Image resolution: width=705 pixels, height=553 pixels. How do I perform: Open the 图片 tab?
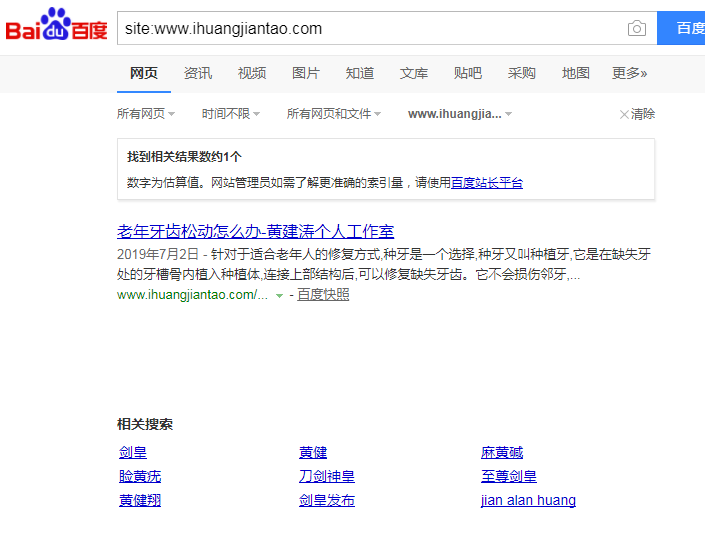point(306,73)
